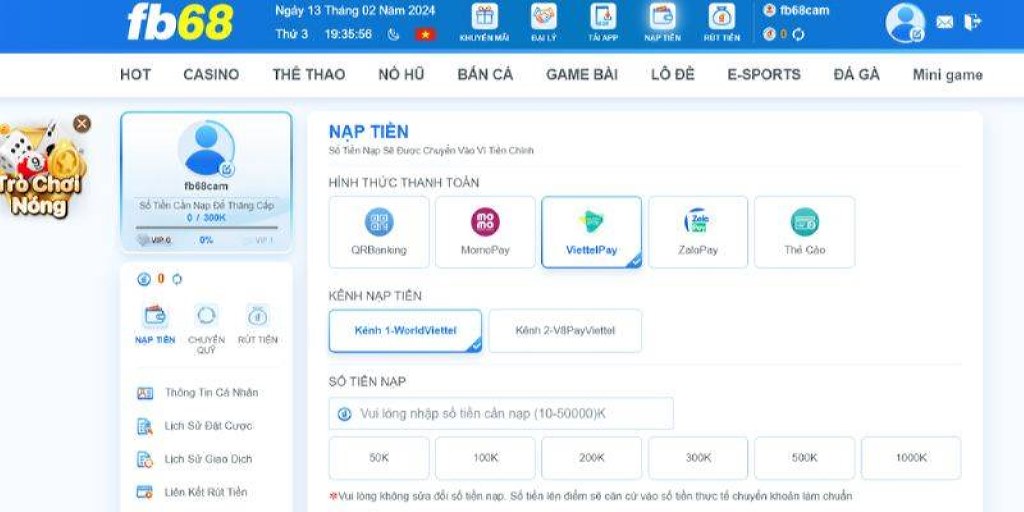Refresh the balance in header
The image size is (1024, 512).
(x=799, y=34)
